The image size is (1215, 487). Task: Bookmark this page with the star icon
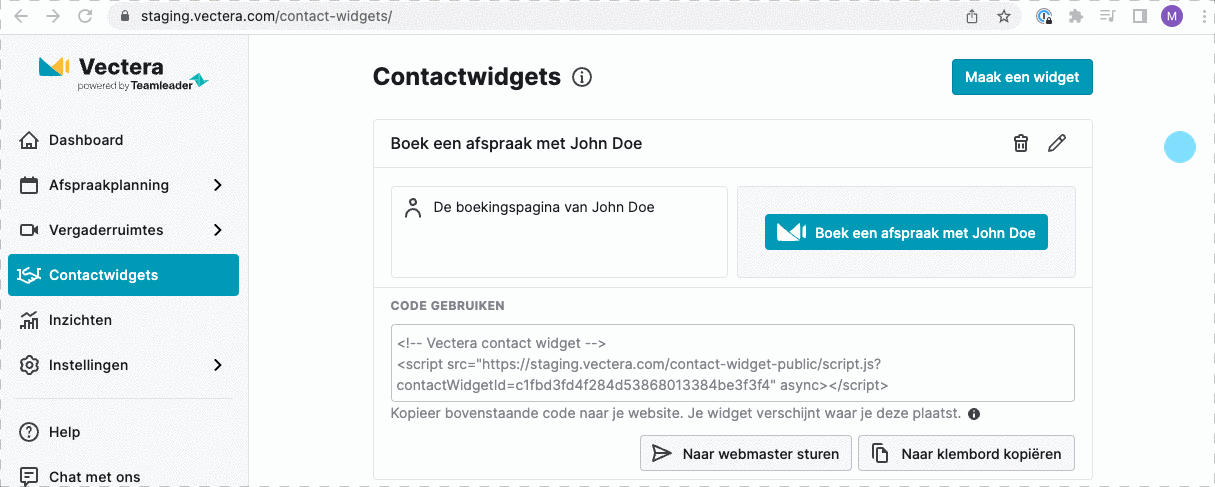(x=1004, y=16)
